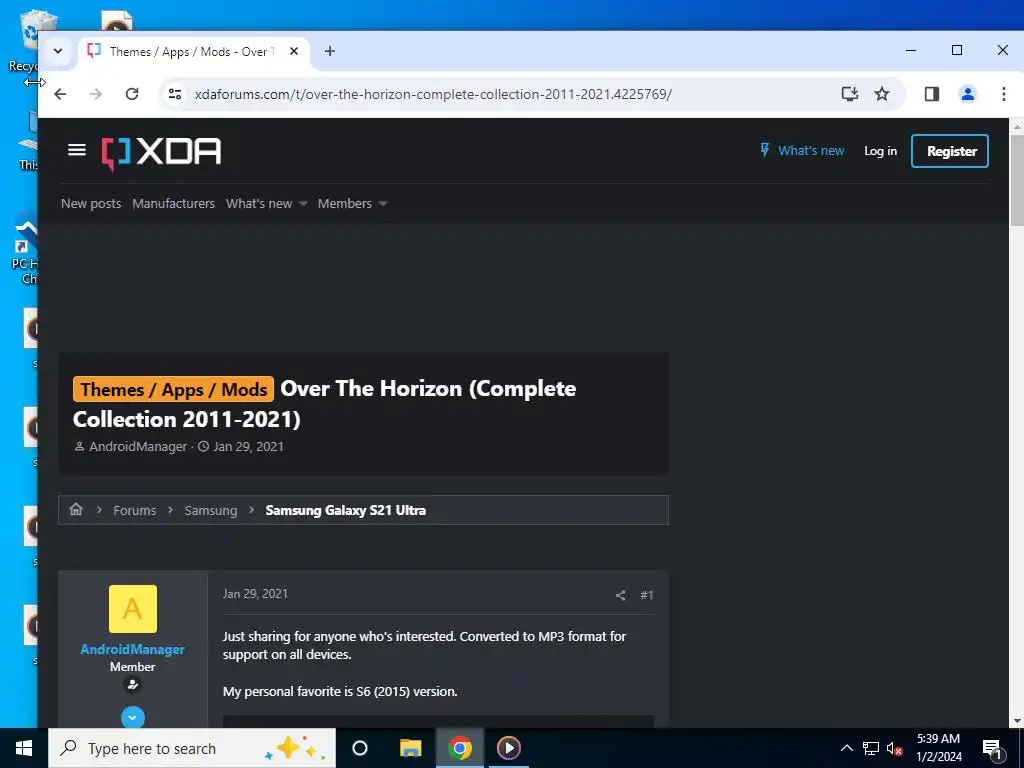This screenshot has width=1024, height=768.
Task: Click the taskbar search box
Action: point(192,748)
